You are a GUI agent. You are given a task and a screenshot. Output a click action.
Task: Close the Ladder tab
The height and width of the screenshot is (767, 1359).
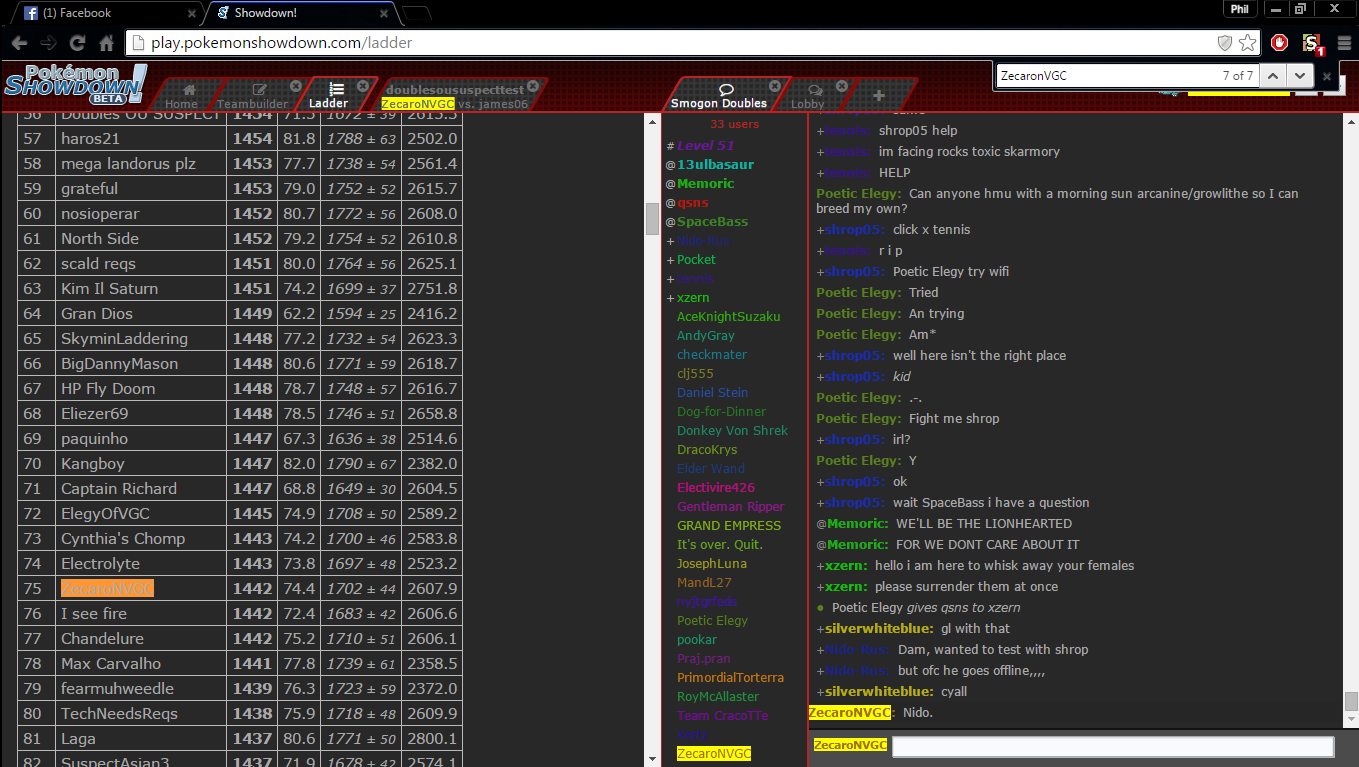[362, 86]
